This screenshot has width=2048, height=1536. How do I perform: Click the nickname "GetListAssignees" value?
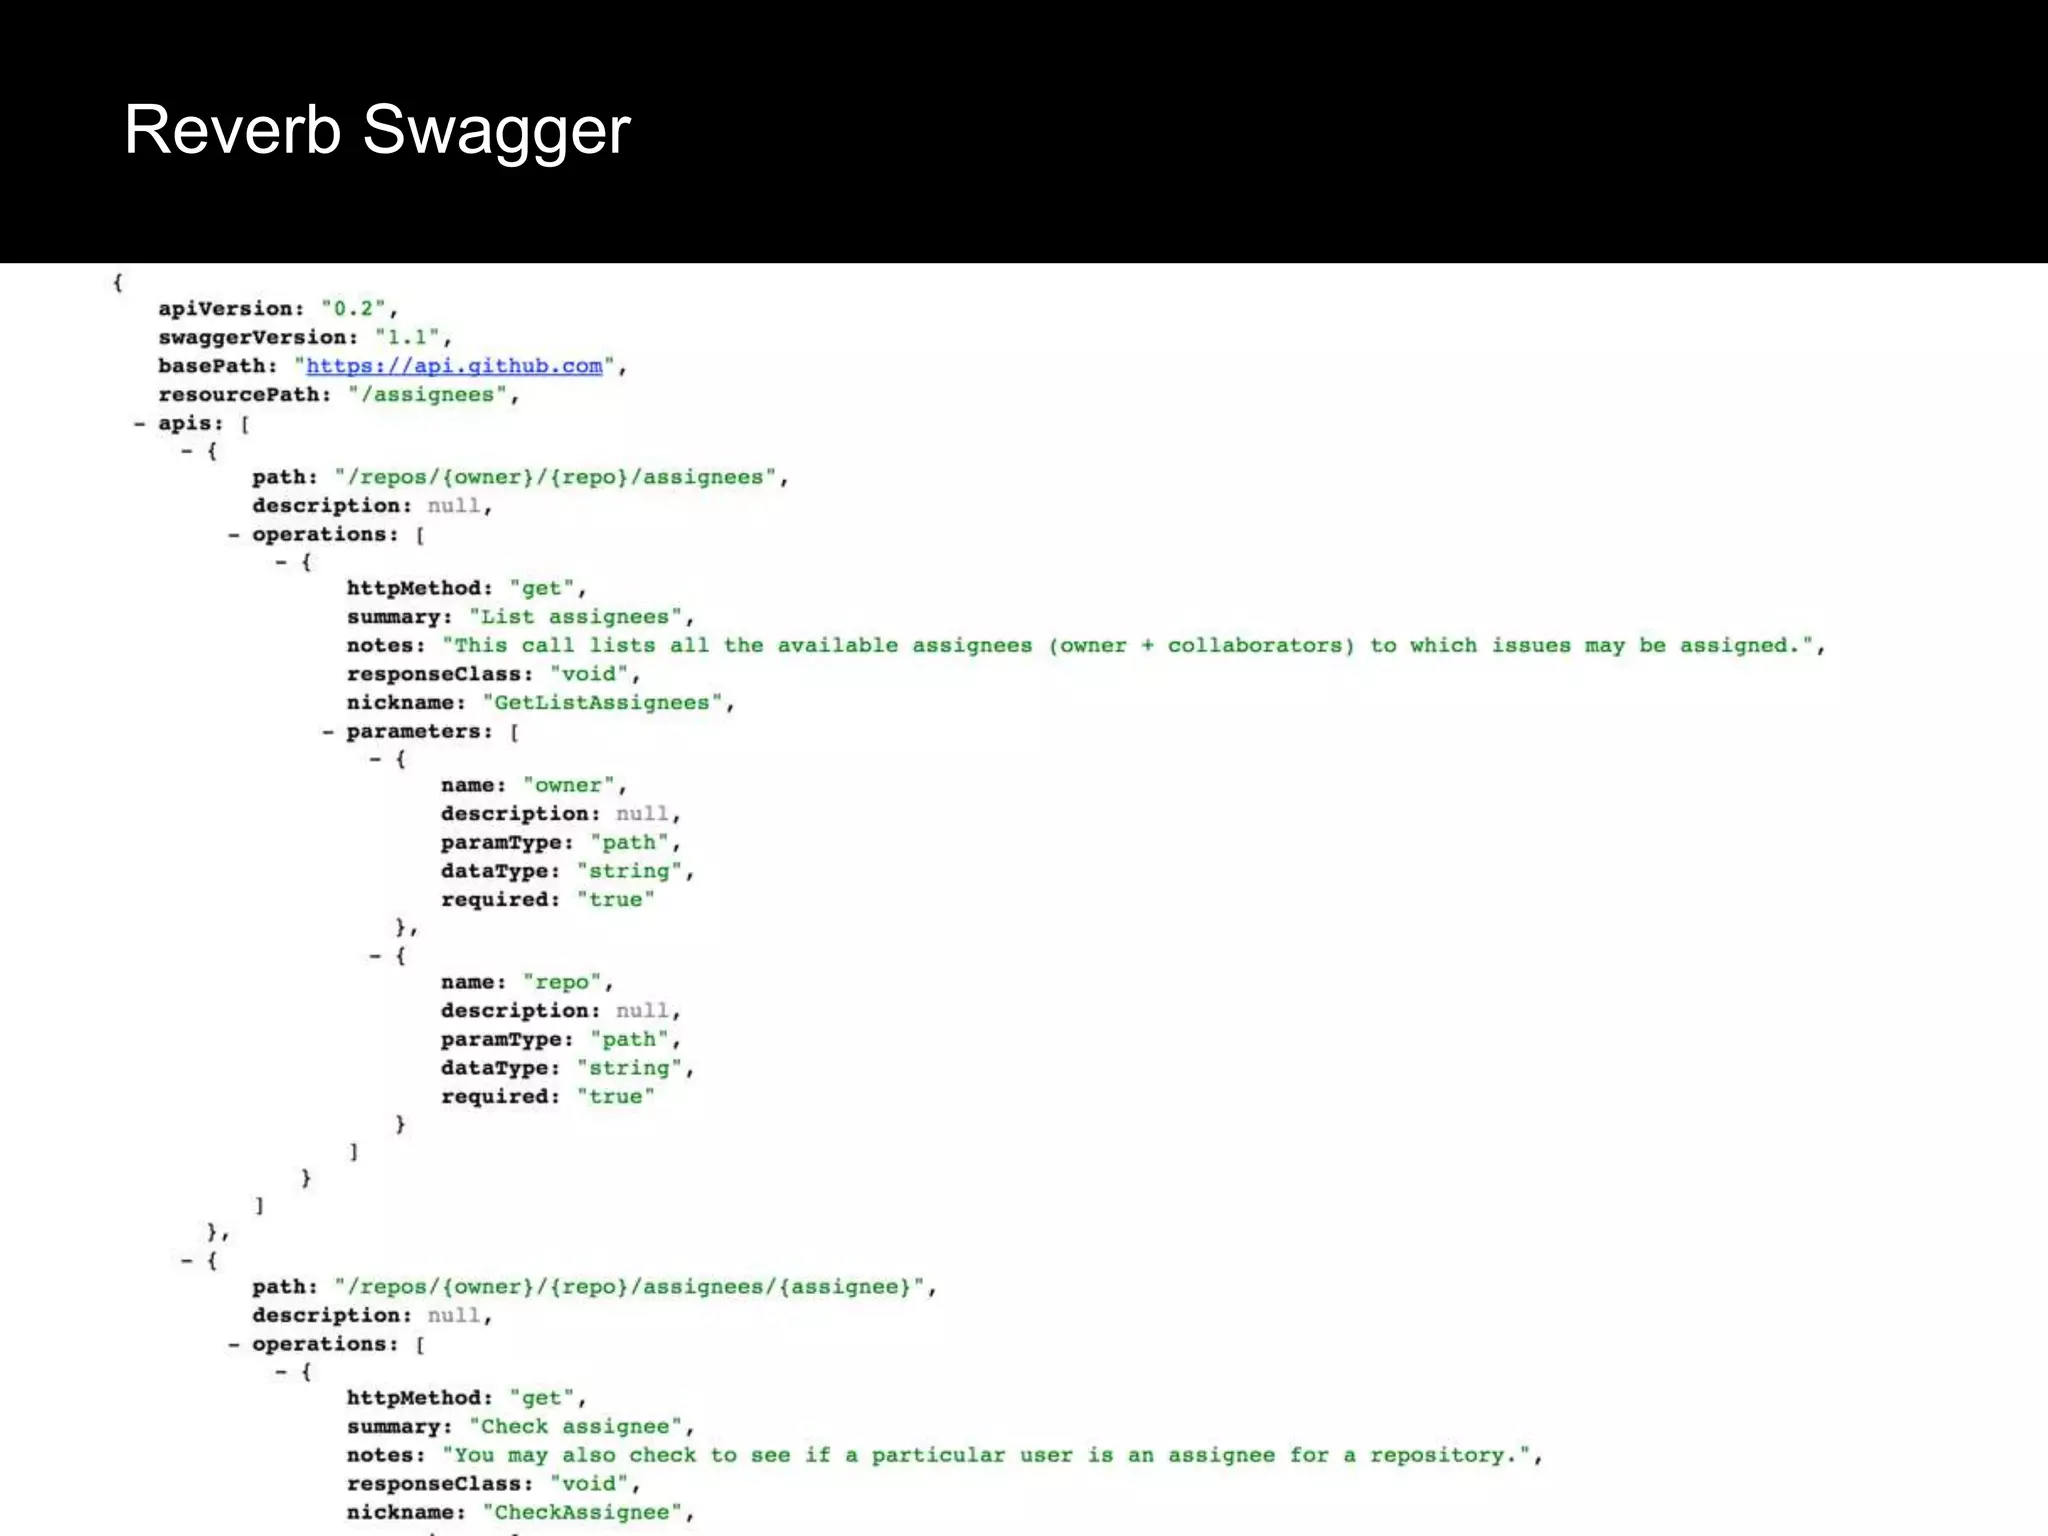point(602,703)
